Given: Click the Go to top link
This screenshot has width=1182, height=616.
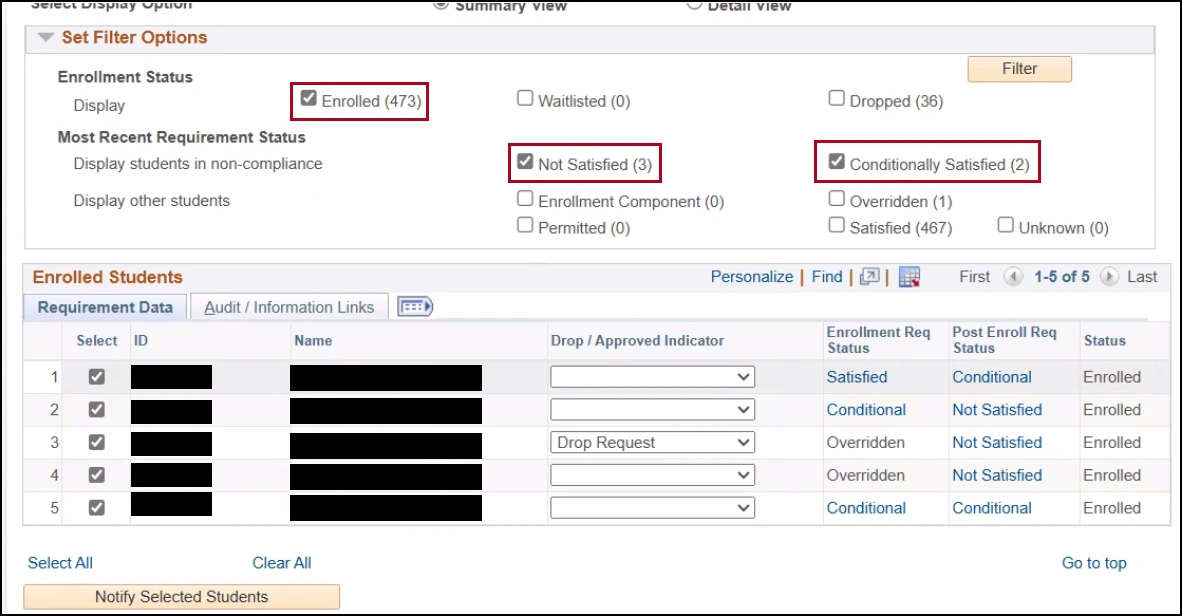Looking at the screenshot, I should [x=1094, y=562].
